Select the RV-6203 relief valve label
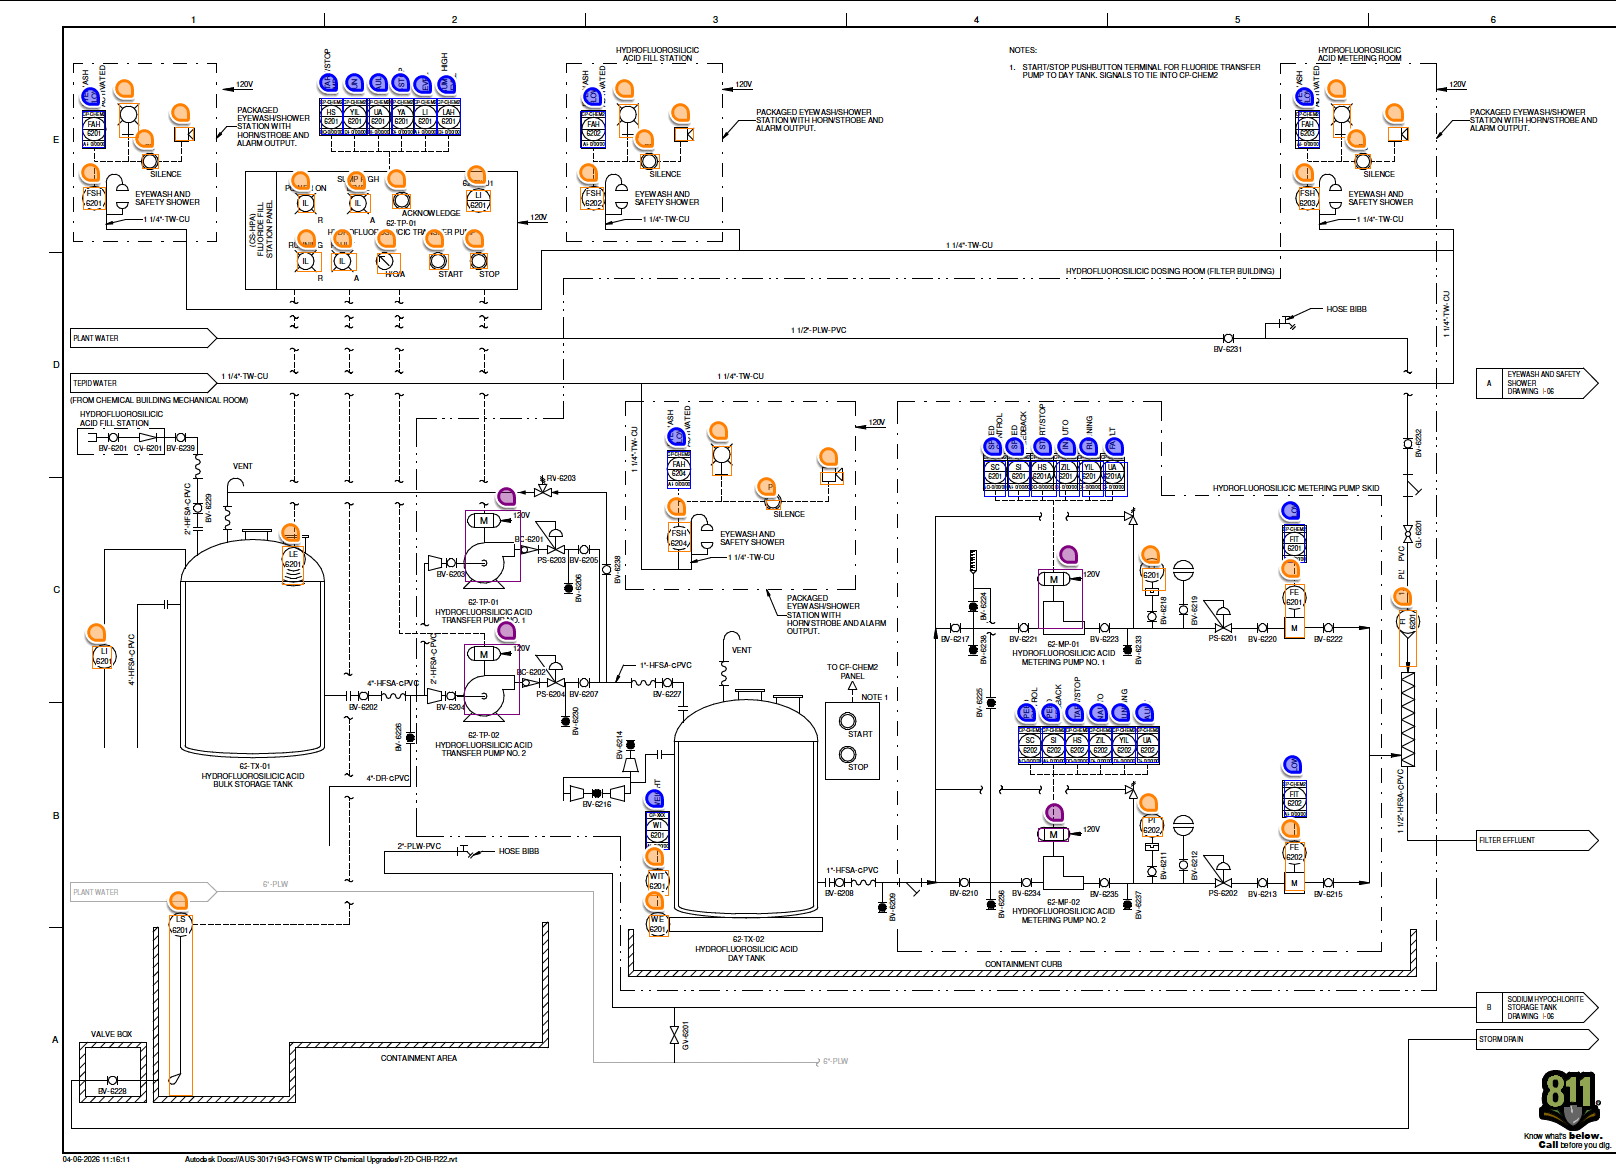The width and height of the screenshot is (1616, 1172). tap(561, 478)
